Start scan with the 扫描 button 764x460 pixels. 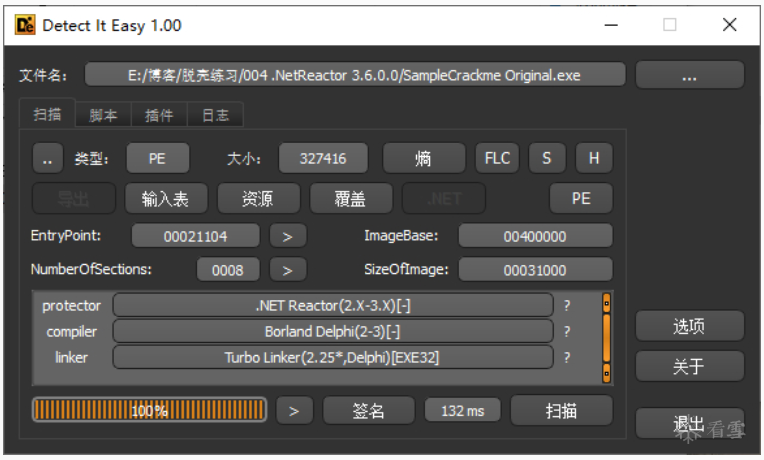[x=561, y=411]
